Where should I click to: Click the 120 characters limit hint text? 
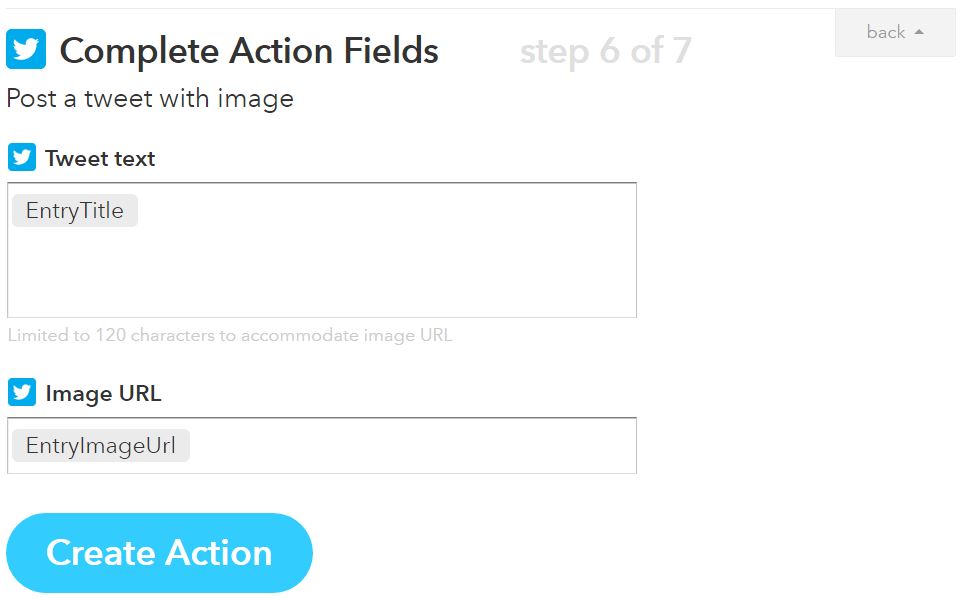coord(230,335)
